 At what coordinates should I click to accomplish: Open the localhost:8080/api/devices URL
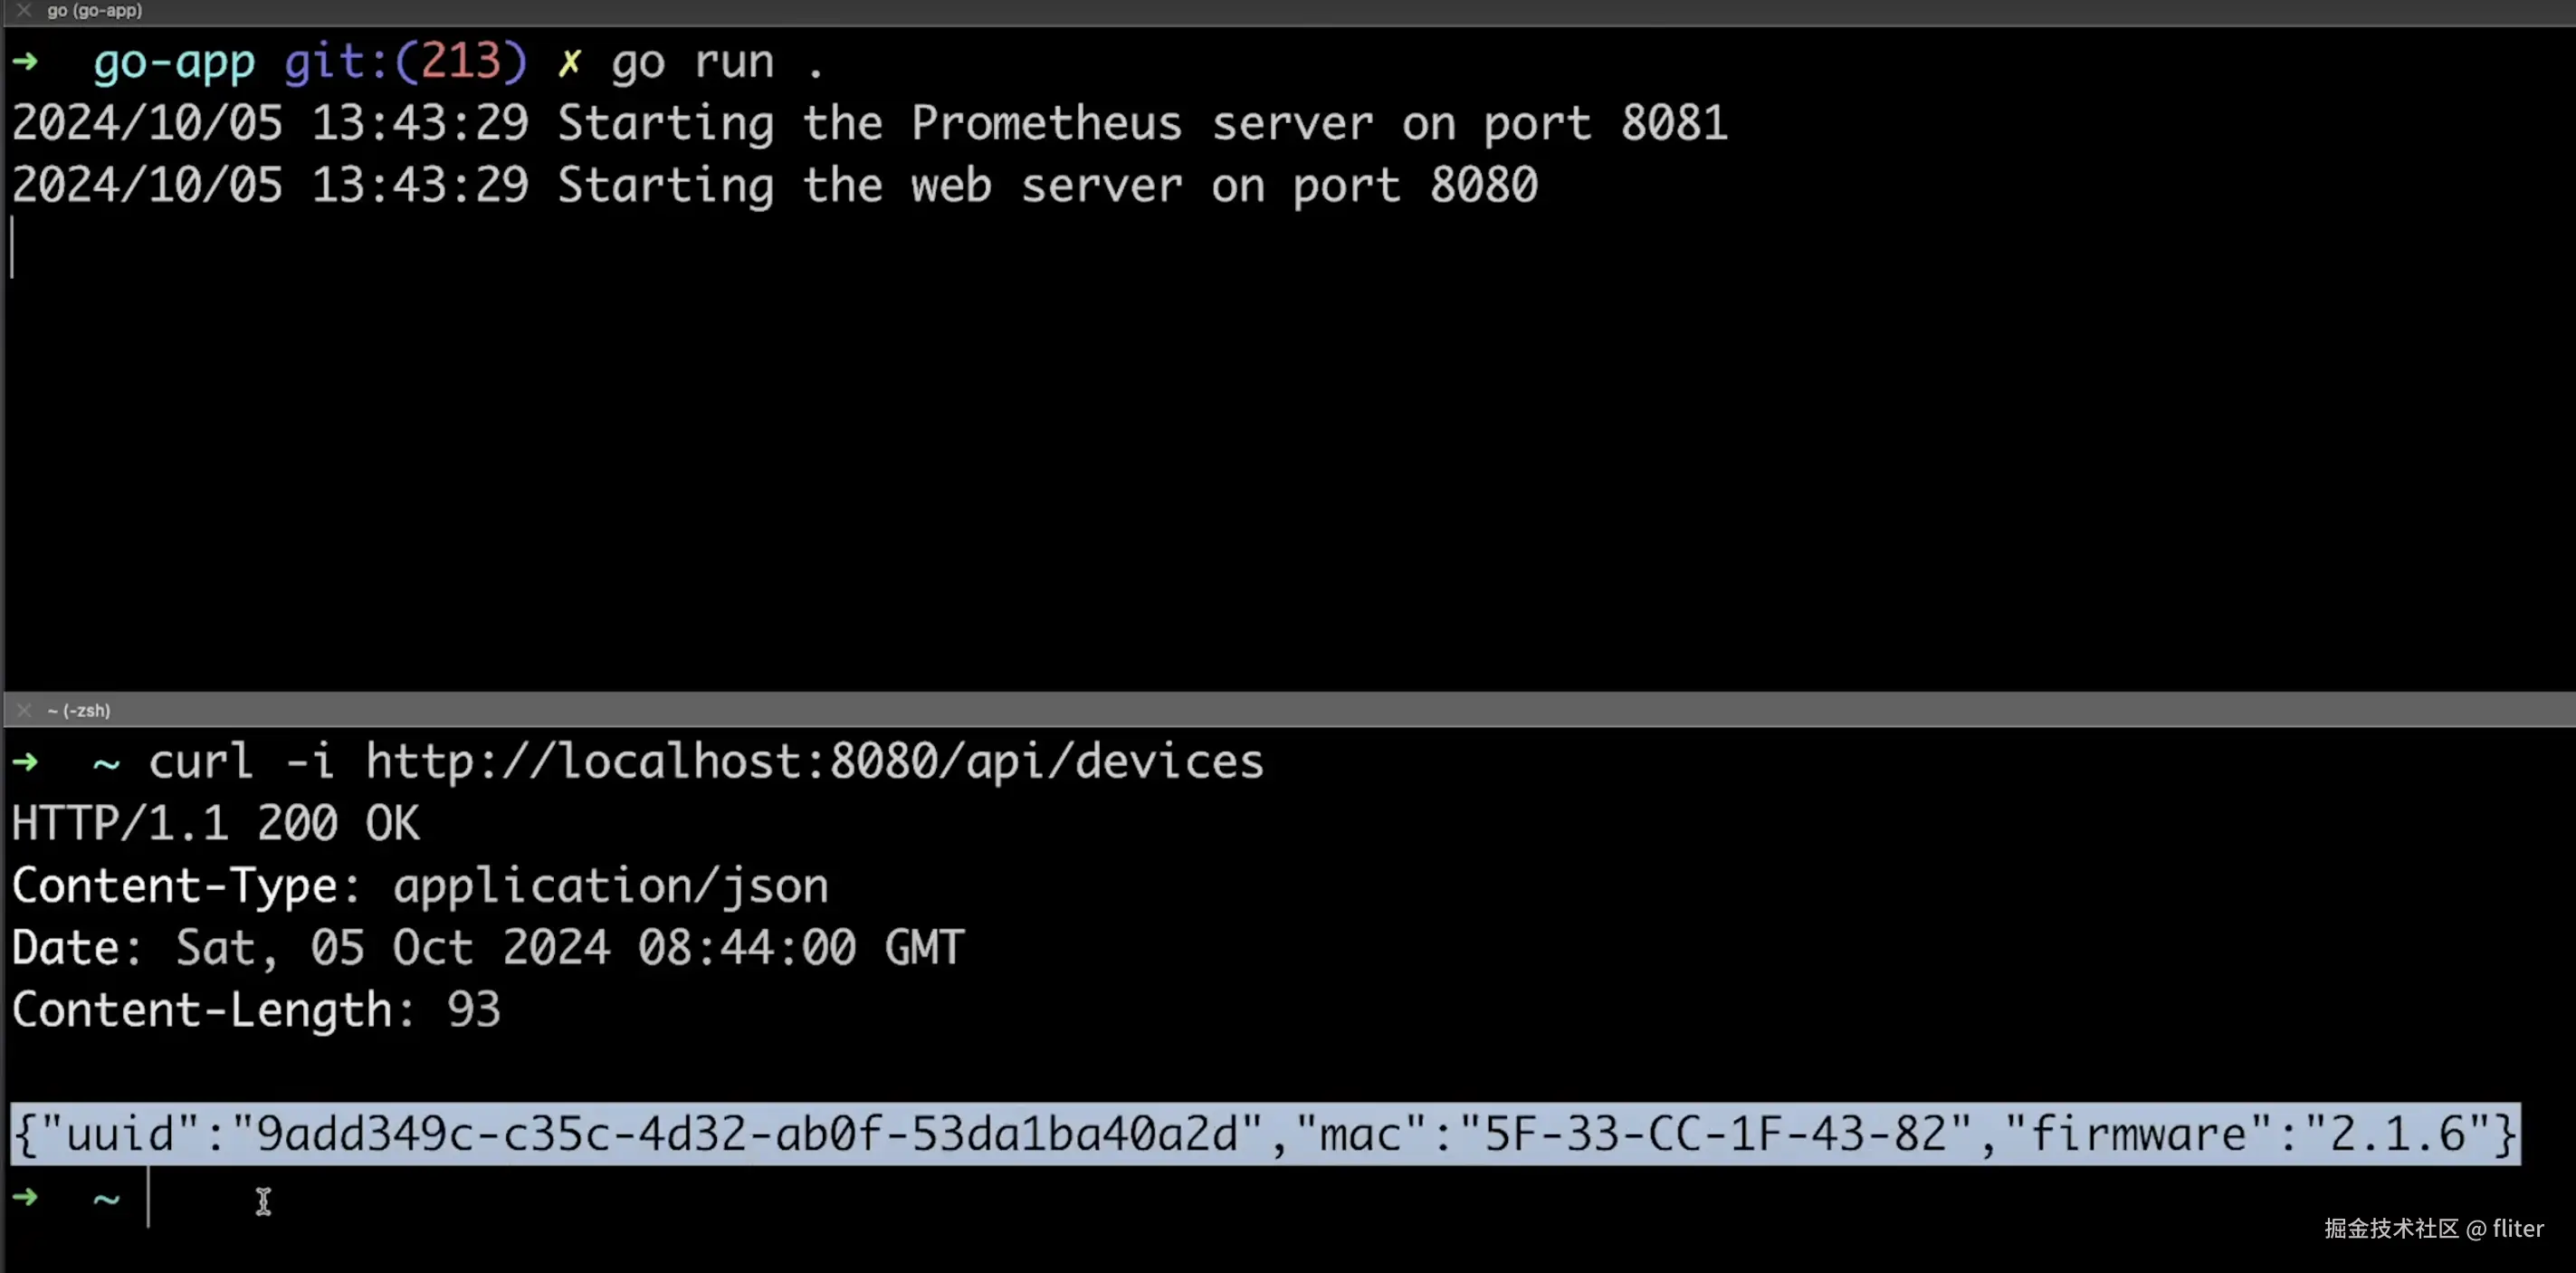tap(814, 762)
